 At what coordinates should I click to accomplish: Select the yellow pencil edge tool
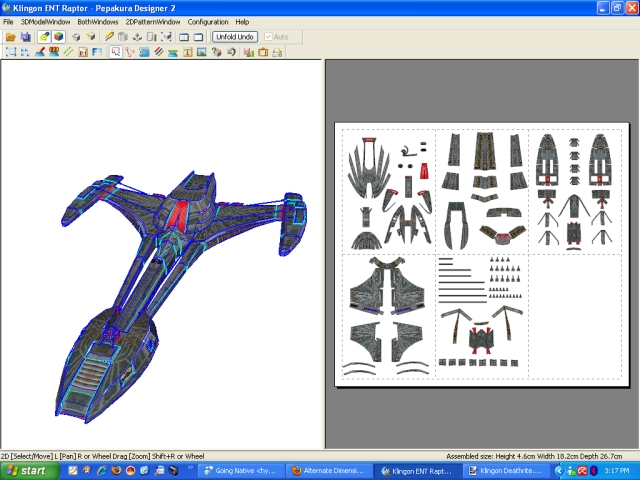109,37
